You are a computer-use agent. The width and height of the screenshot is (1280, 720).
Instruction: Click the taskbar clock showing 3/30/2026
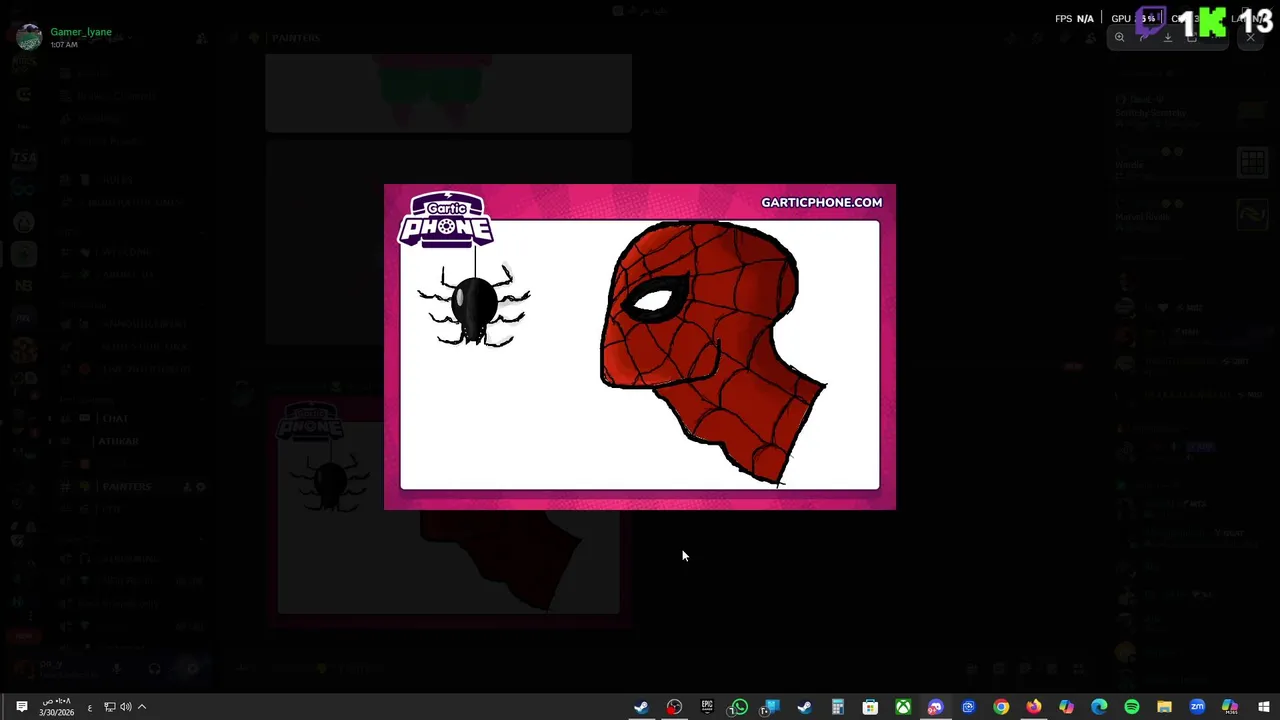tap(56, 707)
